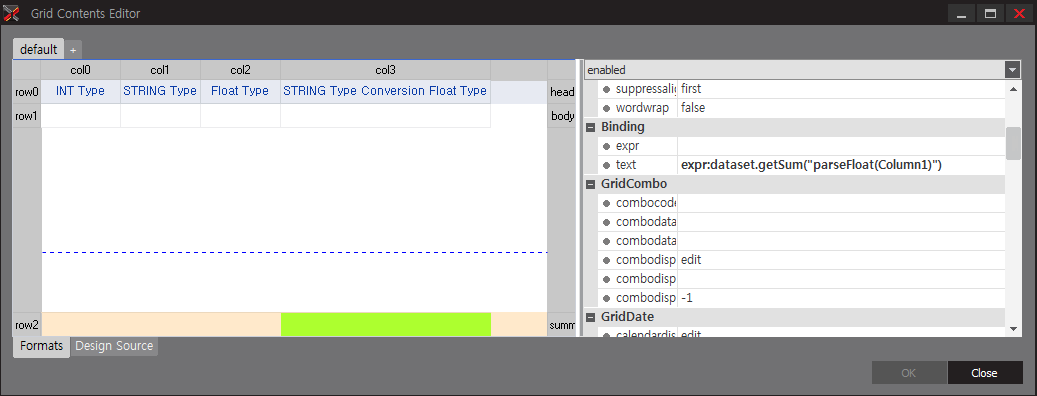Select the col3 column header
Screen dimensions: 1037x396
click(x=386, y=70)
